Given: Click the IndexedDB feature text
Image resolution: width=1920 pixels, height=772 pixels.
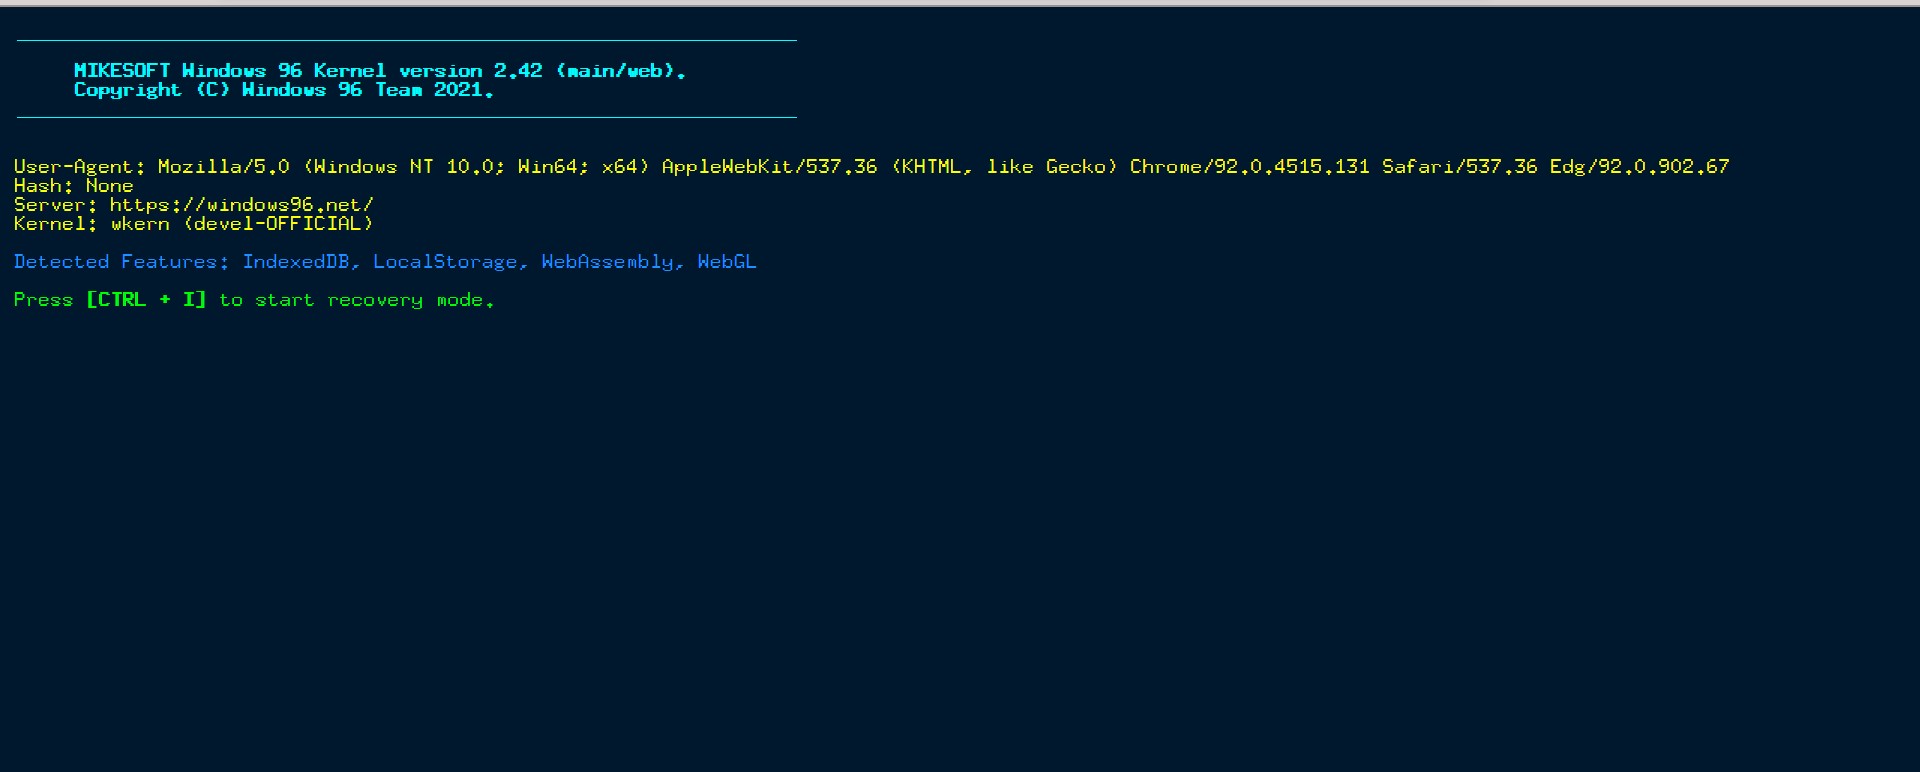Looking at the screenshot, I should [x=297, y=262].
